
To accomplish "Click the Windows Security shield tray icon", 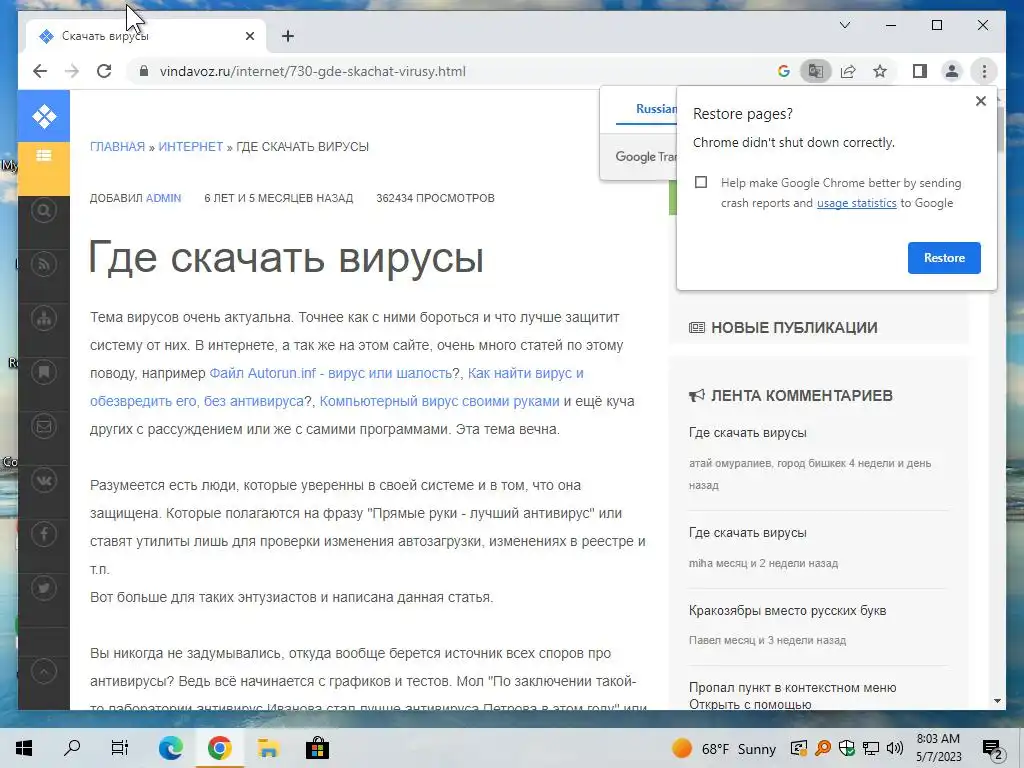I will coord(846,748).
